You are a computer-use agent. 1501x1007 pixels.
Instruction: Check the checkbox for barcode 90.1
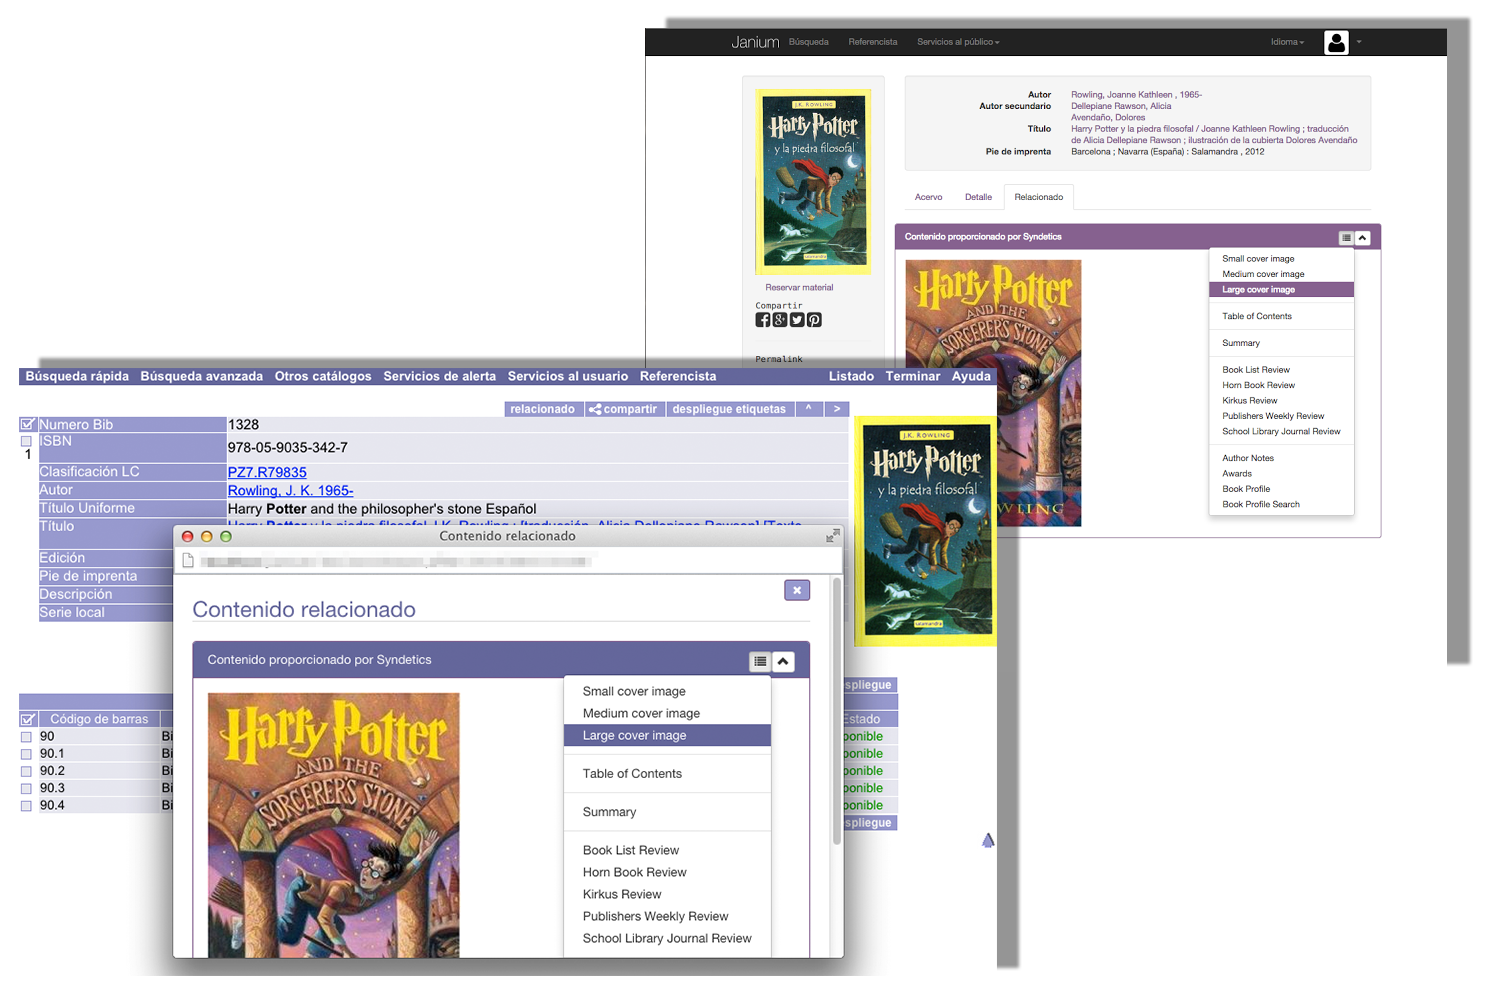coord(27,754)
